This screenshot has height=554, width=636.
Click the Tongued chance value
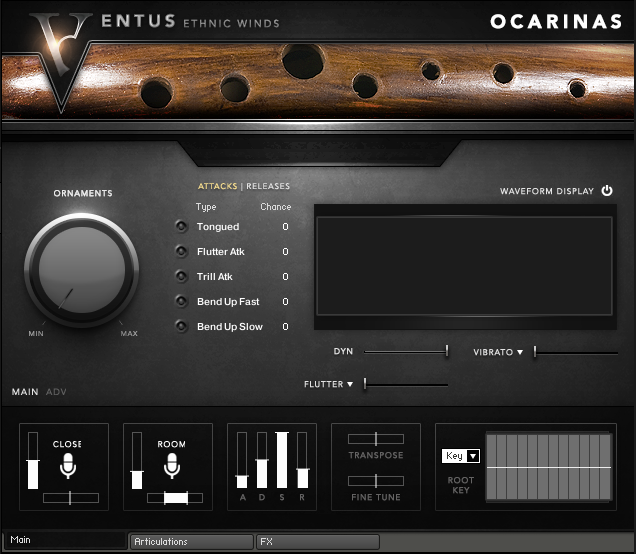286,226
